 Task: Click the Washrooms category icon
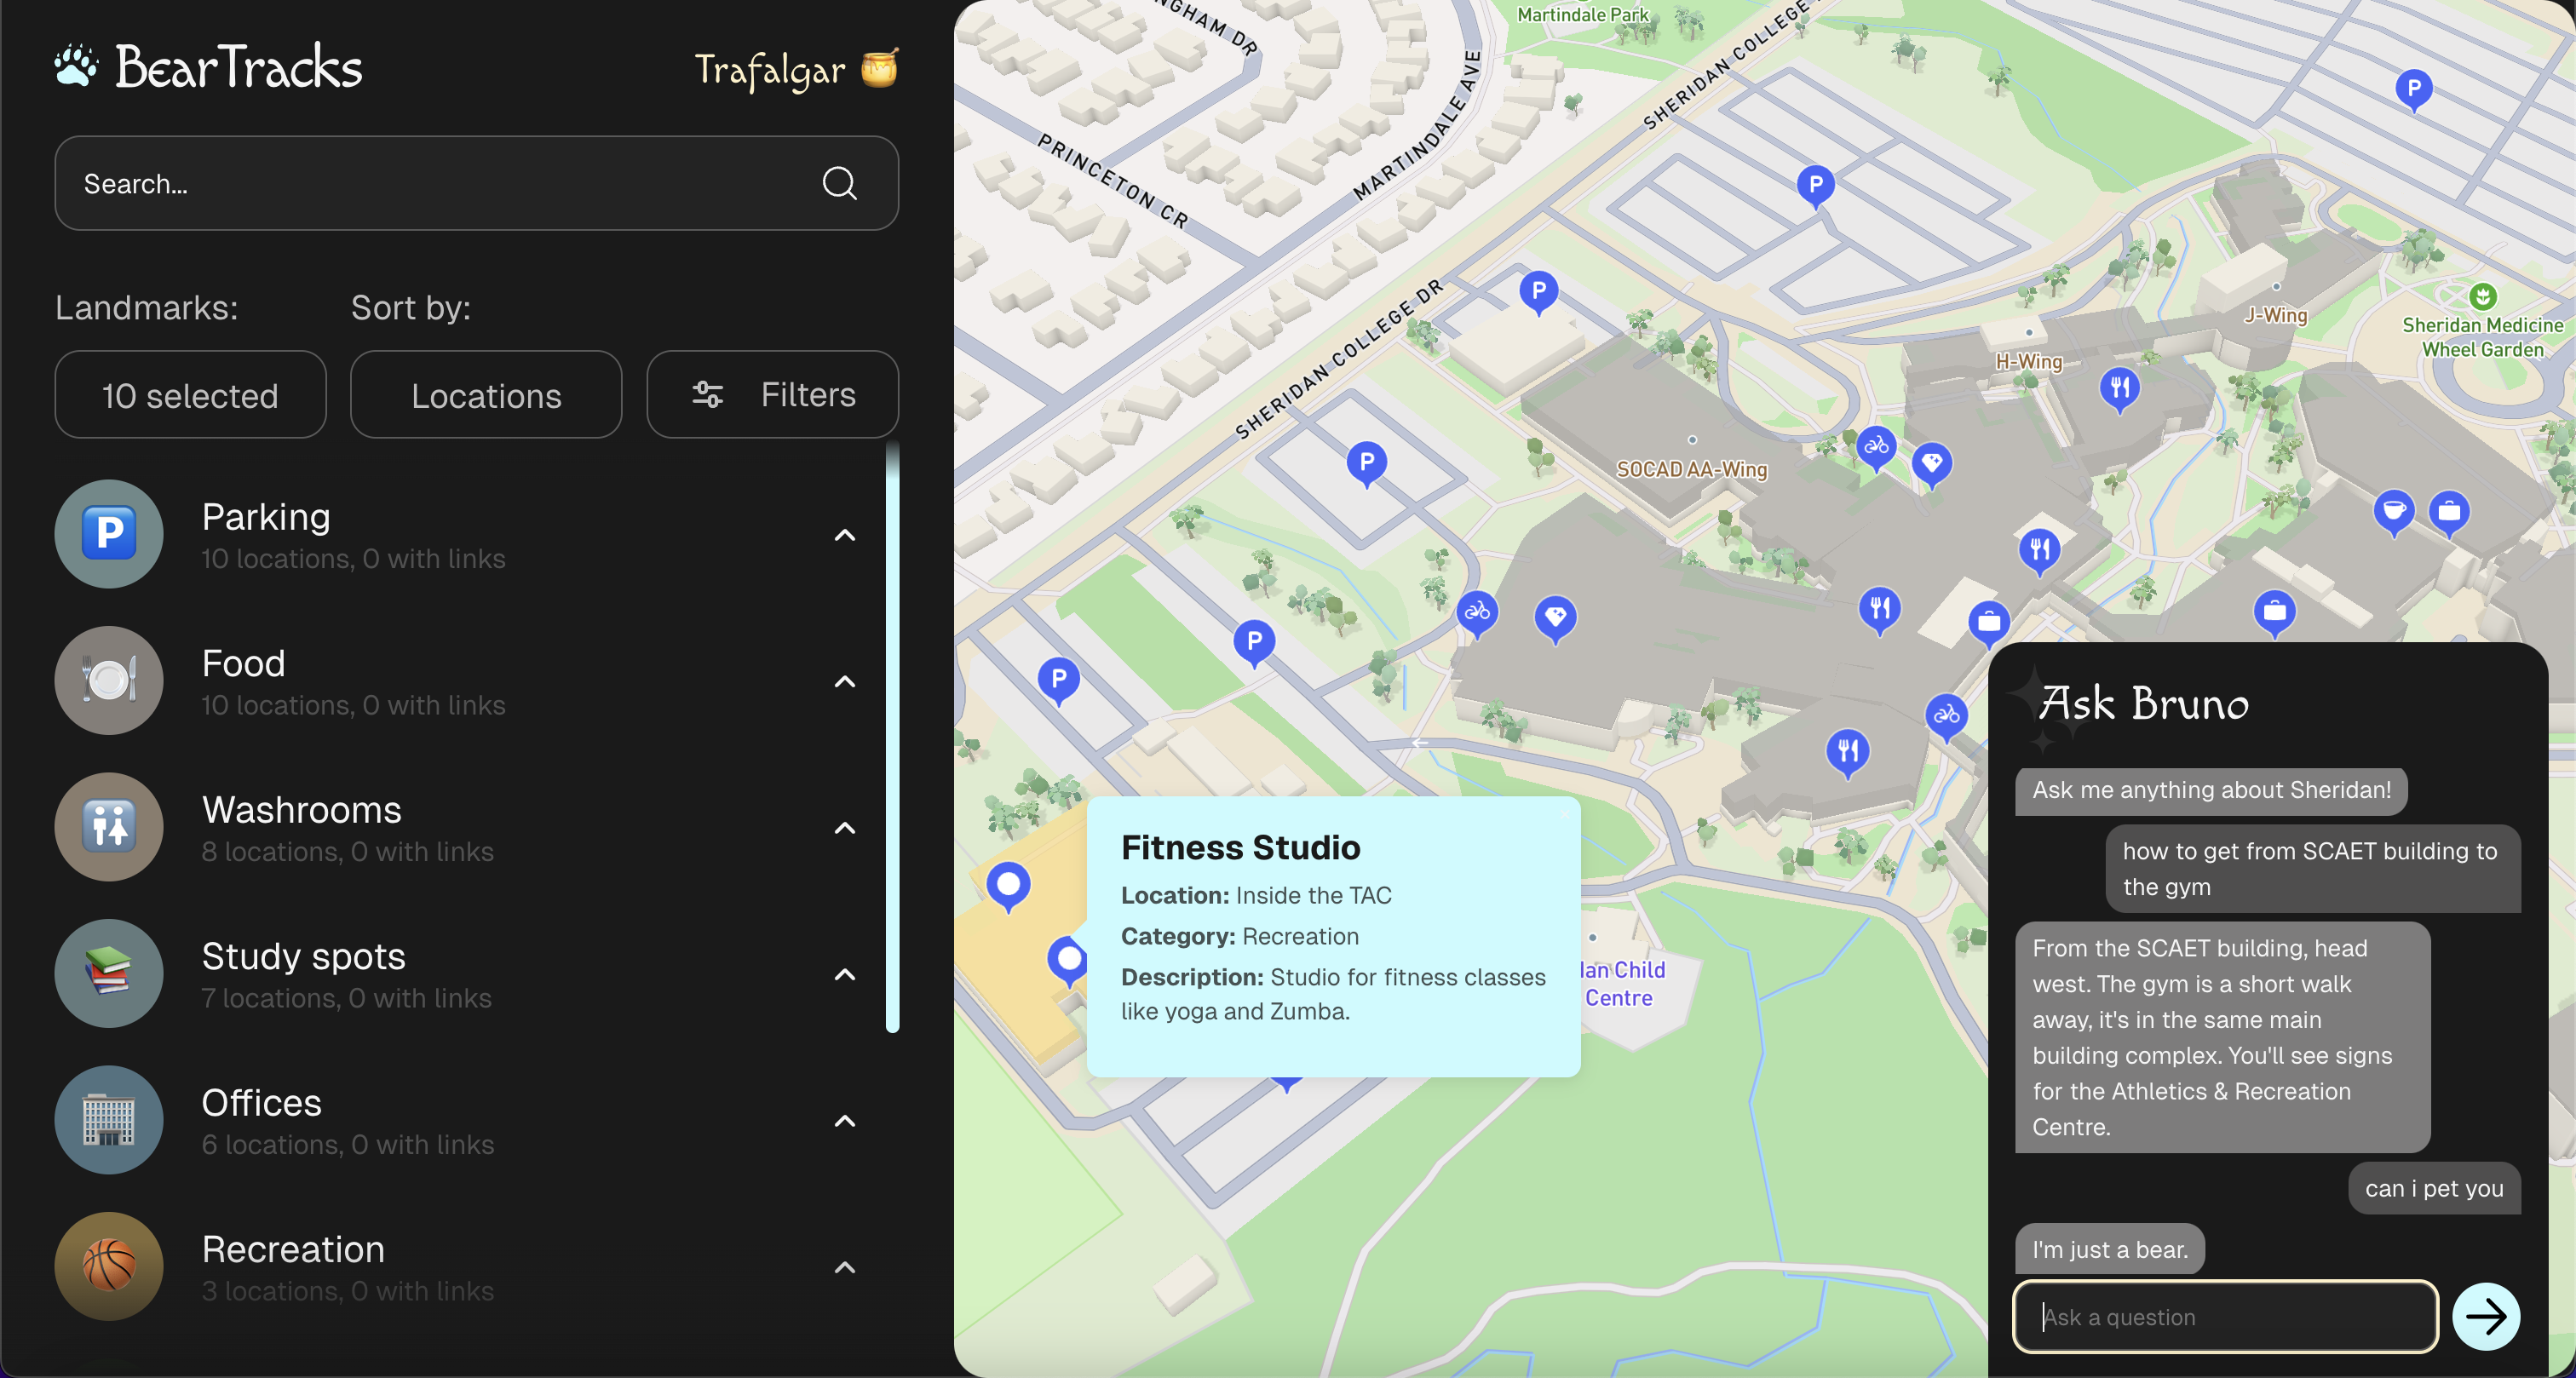coord(109,827)
